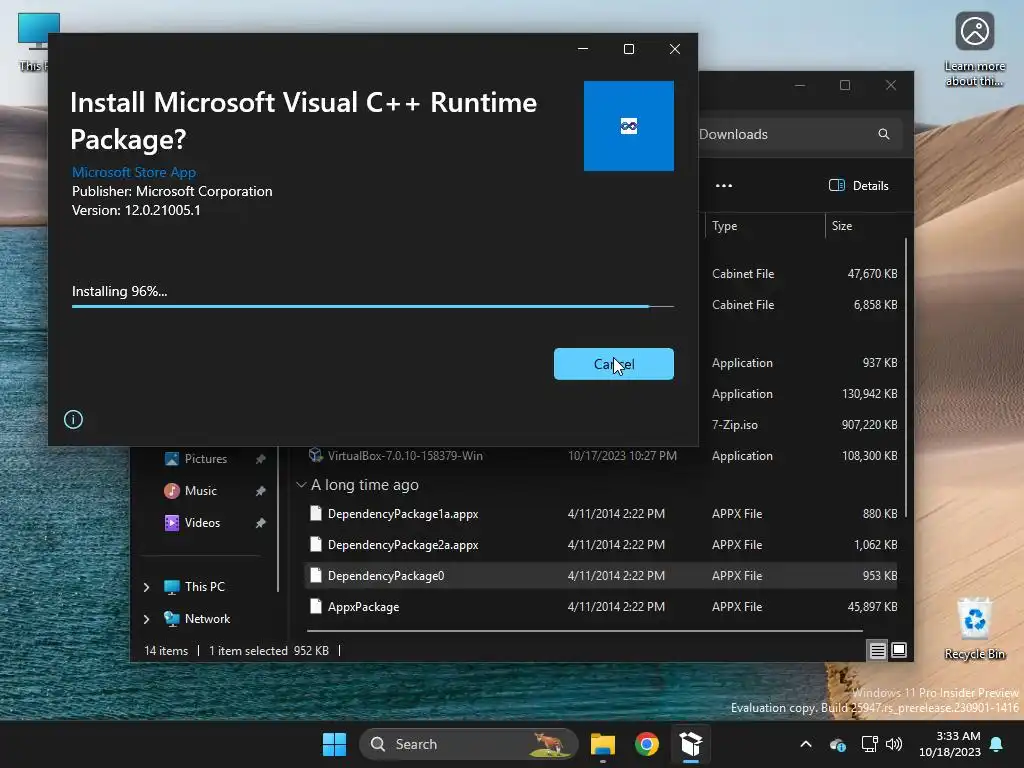Toggle the Details pane in File Explorer
This screenshot has height=768, width=1024.
[858, 185]
